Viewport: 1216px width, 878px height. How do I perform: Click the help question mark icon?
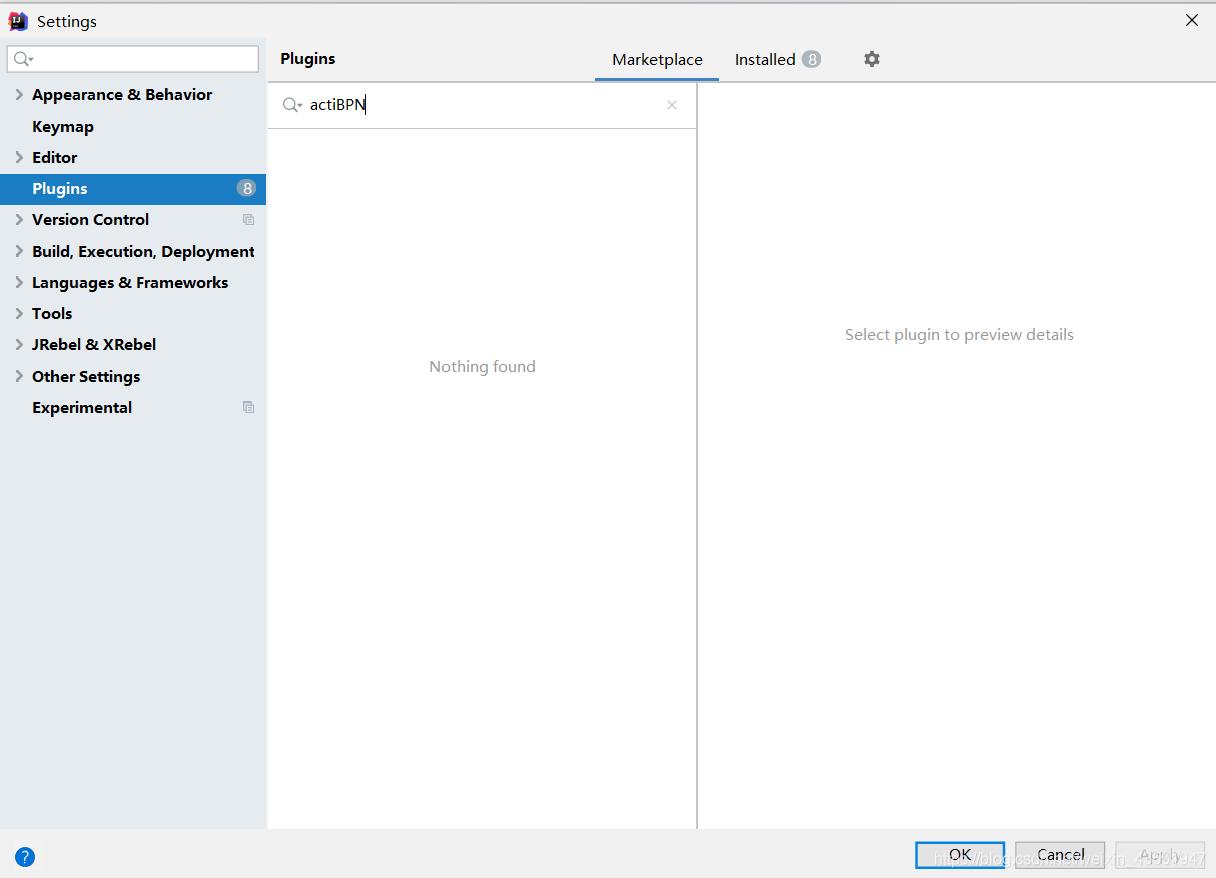(25, 856)
